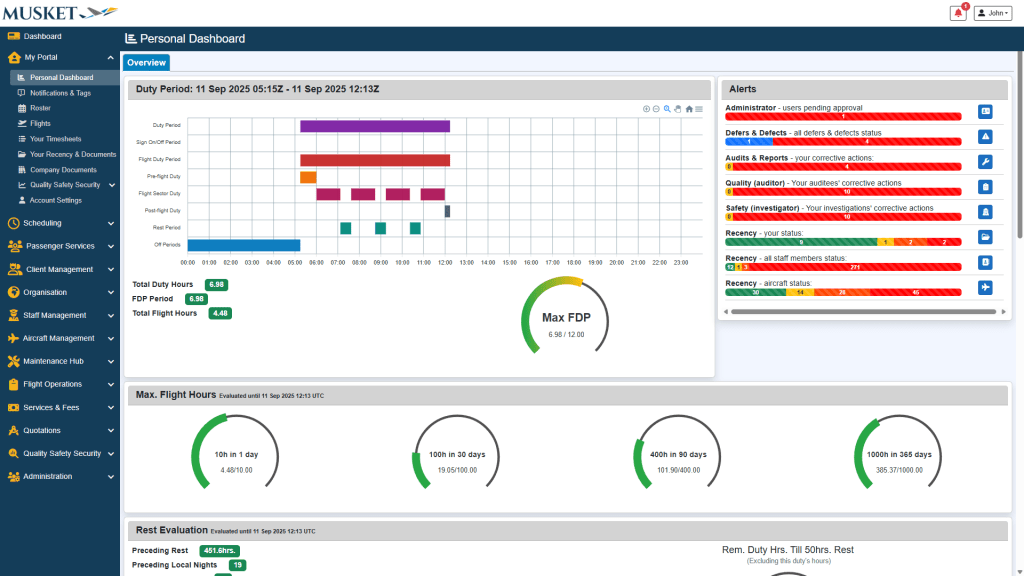Reset chart zoom with home icon
The width and height of the screenshot is (1024, 576).
pyautogui.click(x=689, y=108)
